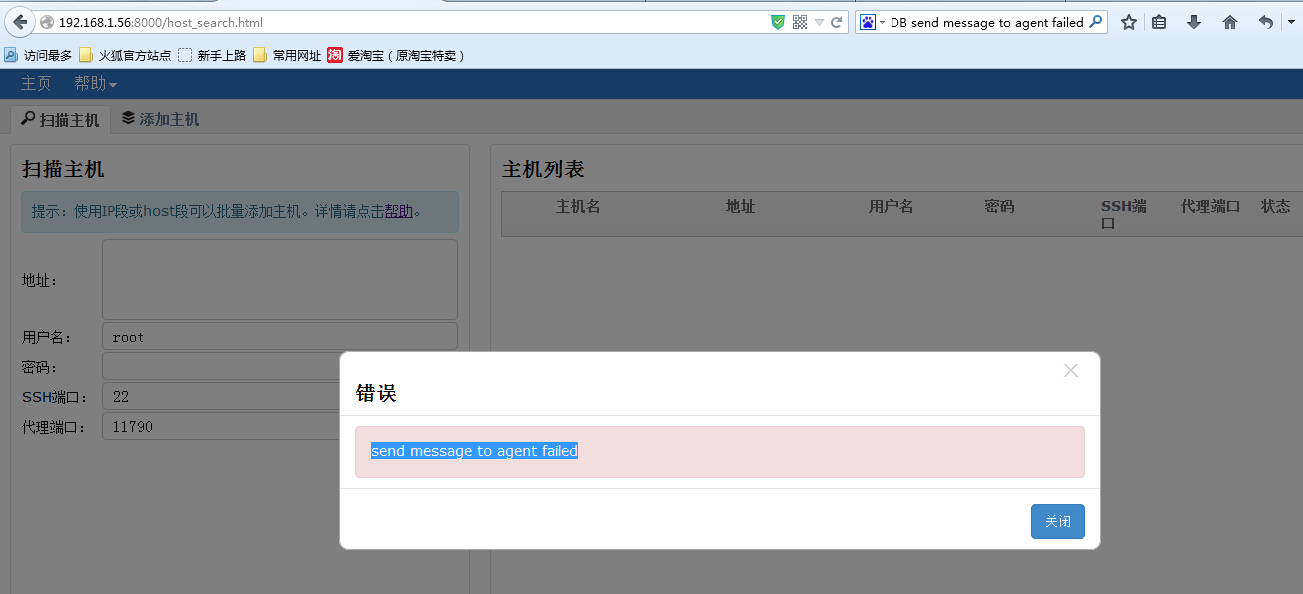The height and width of the screenshot is (594, 1303).
Task: Click the 关闭 button in error dialog
Action: (x=1057, y=521)
